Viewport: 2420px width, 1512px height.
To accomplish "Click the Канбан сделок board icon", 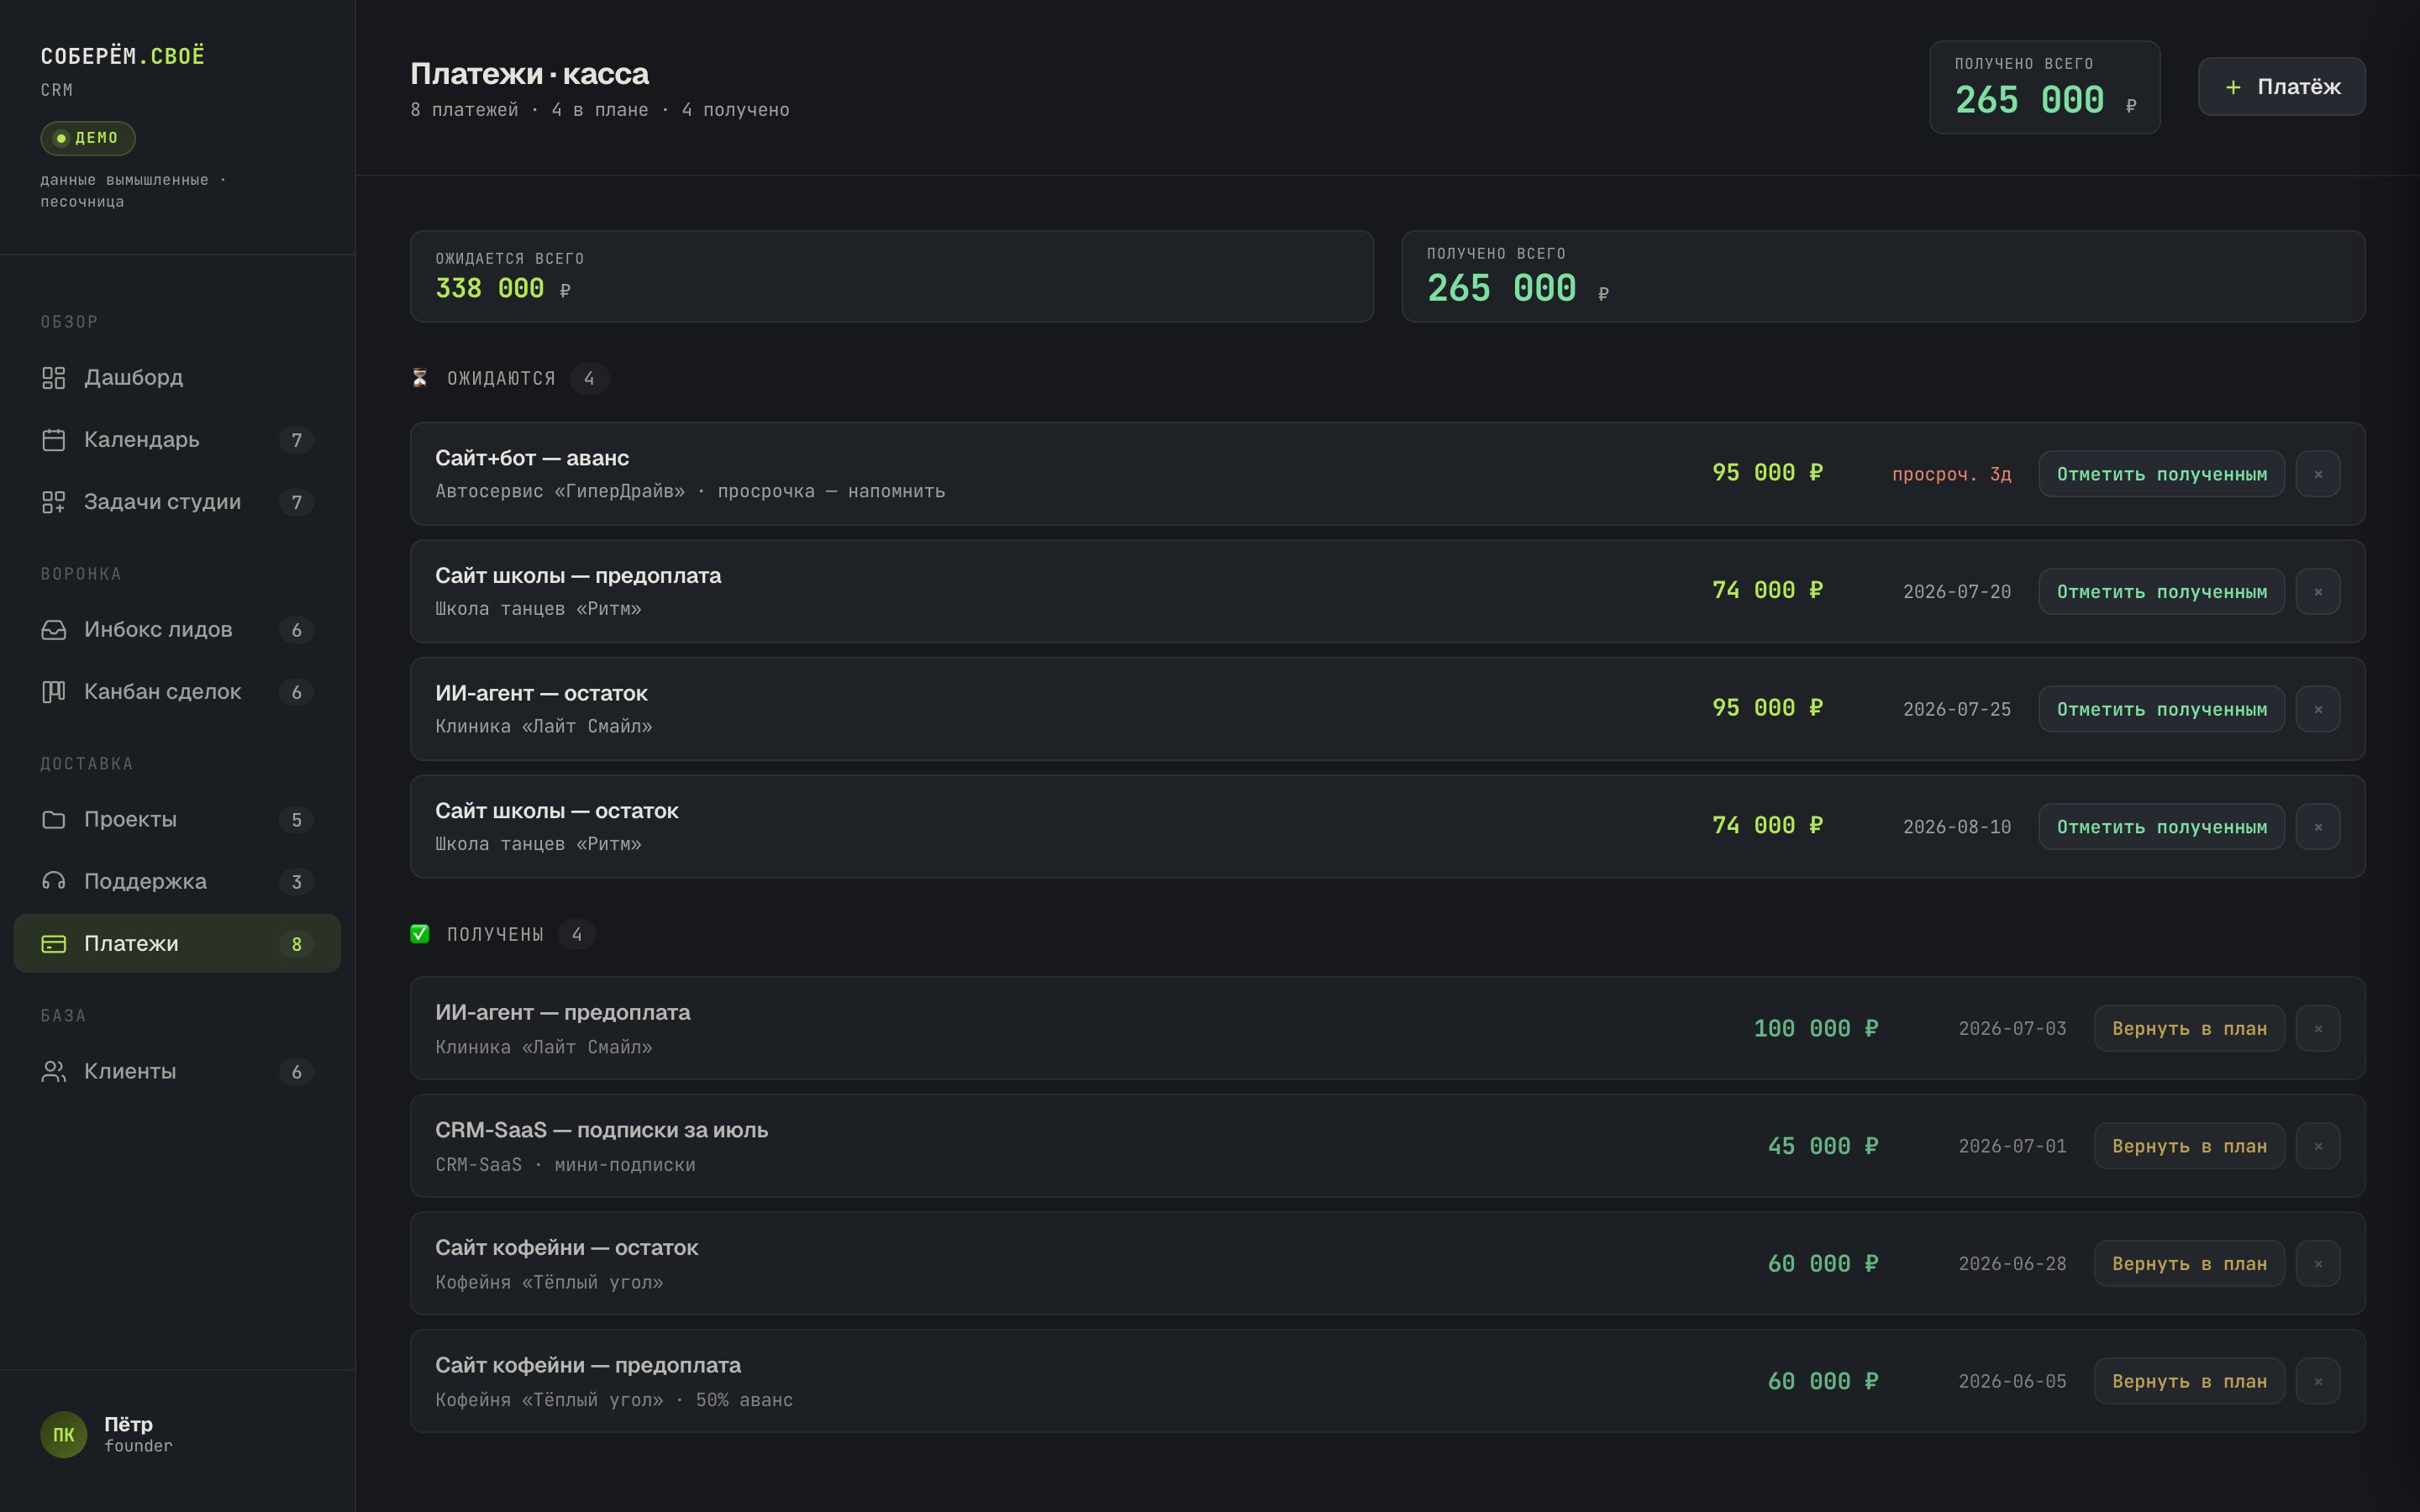I will coord(53,692).
